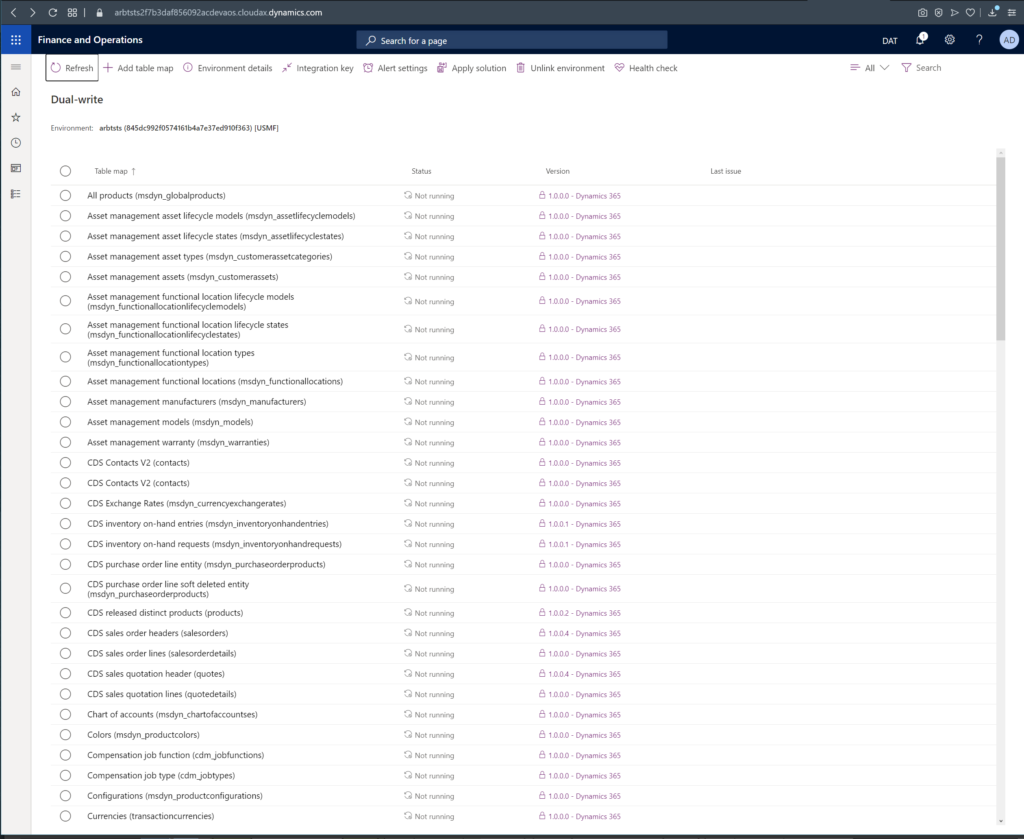
Task: Open the All filter dropdown
Action: (869, 68)
